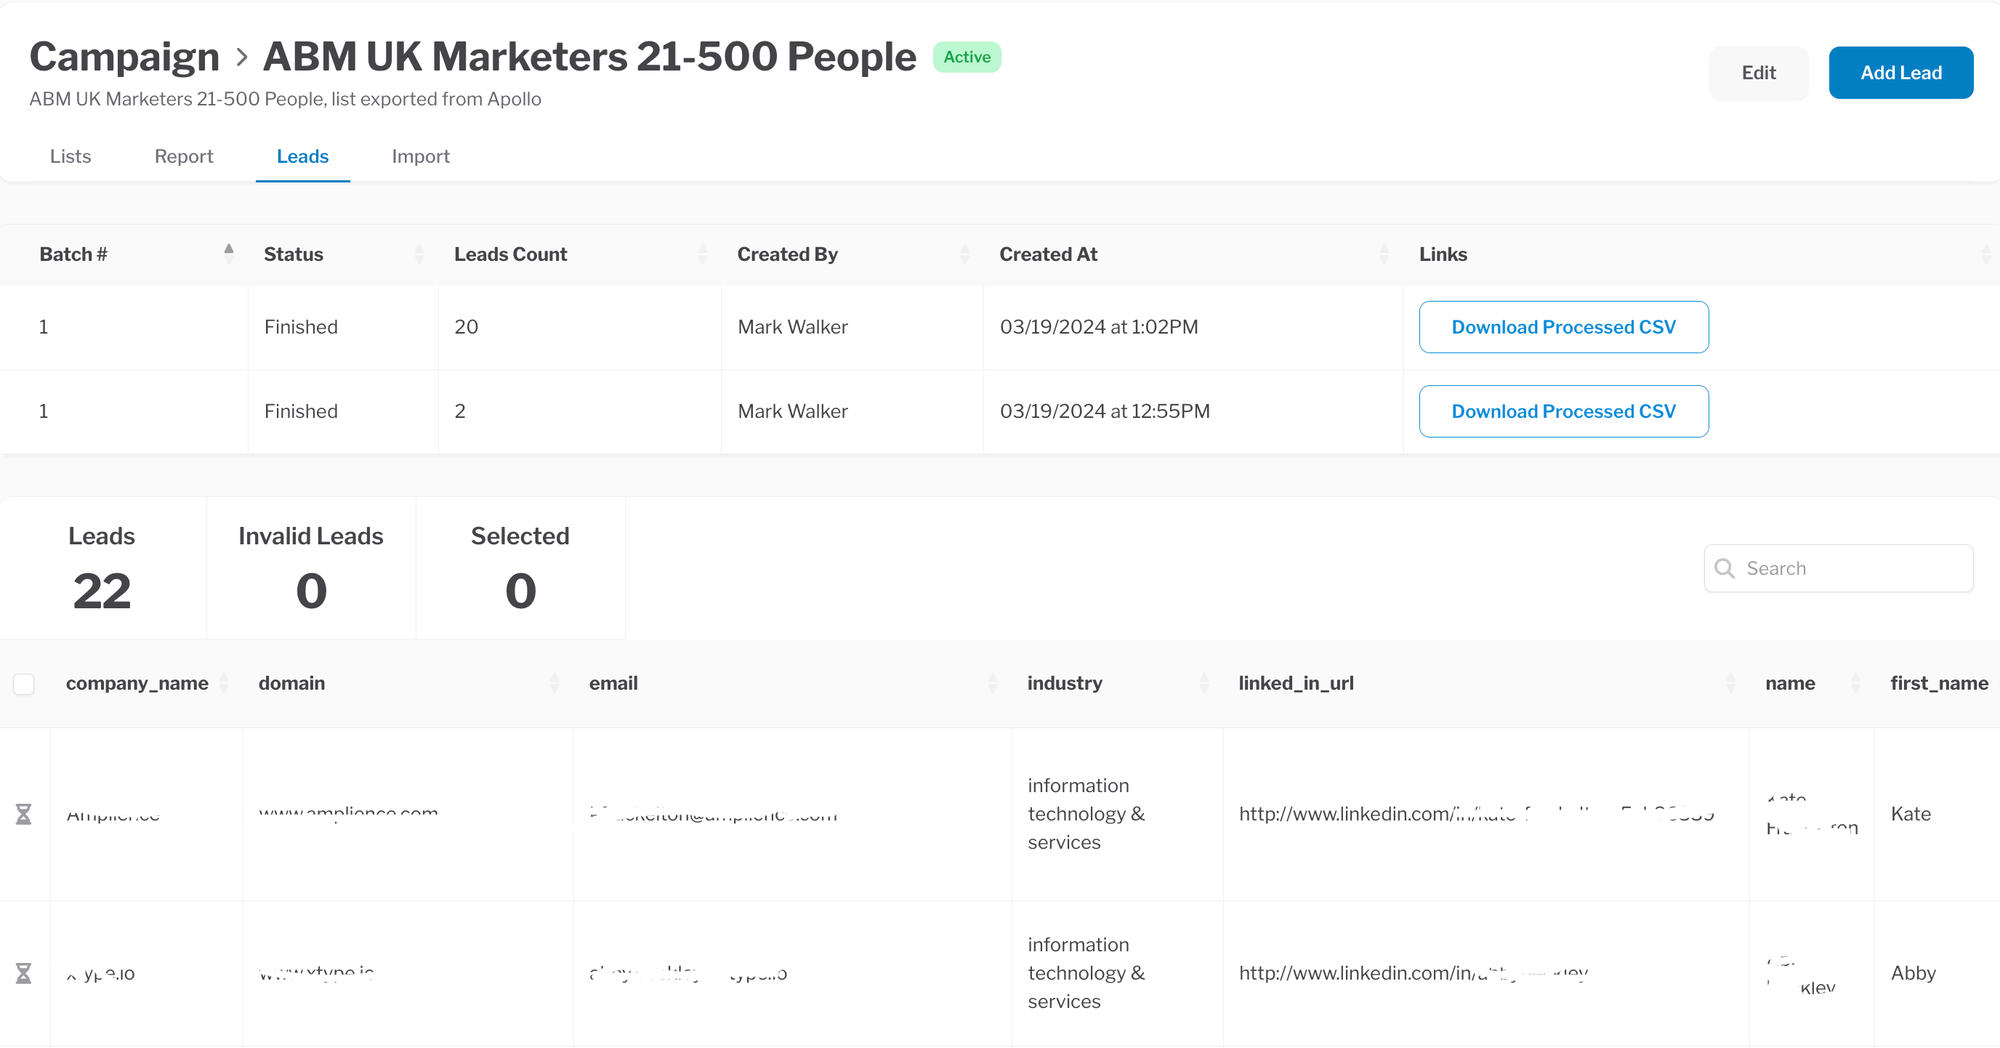Viewport: 2000px width, 1048px height.
Task: Click the breadcrumb chevron after Campaign
Action: tap(241, 57)
